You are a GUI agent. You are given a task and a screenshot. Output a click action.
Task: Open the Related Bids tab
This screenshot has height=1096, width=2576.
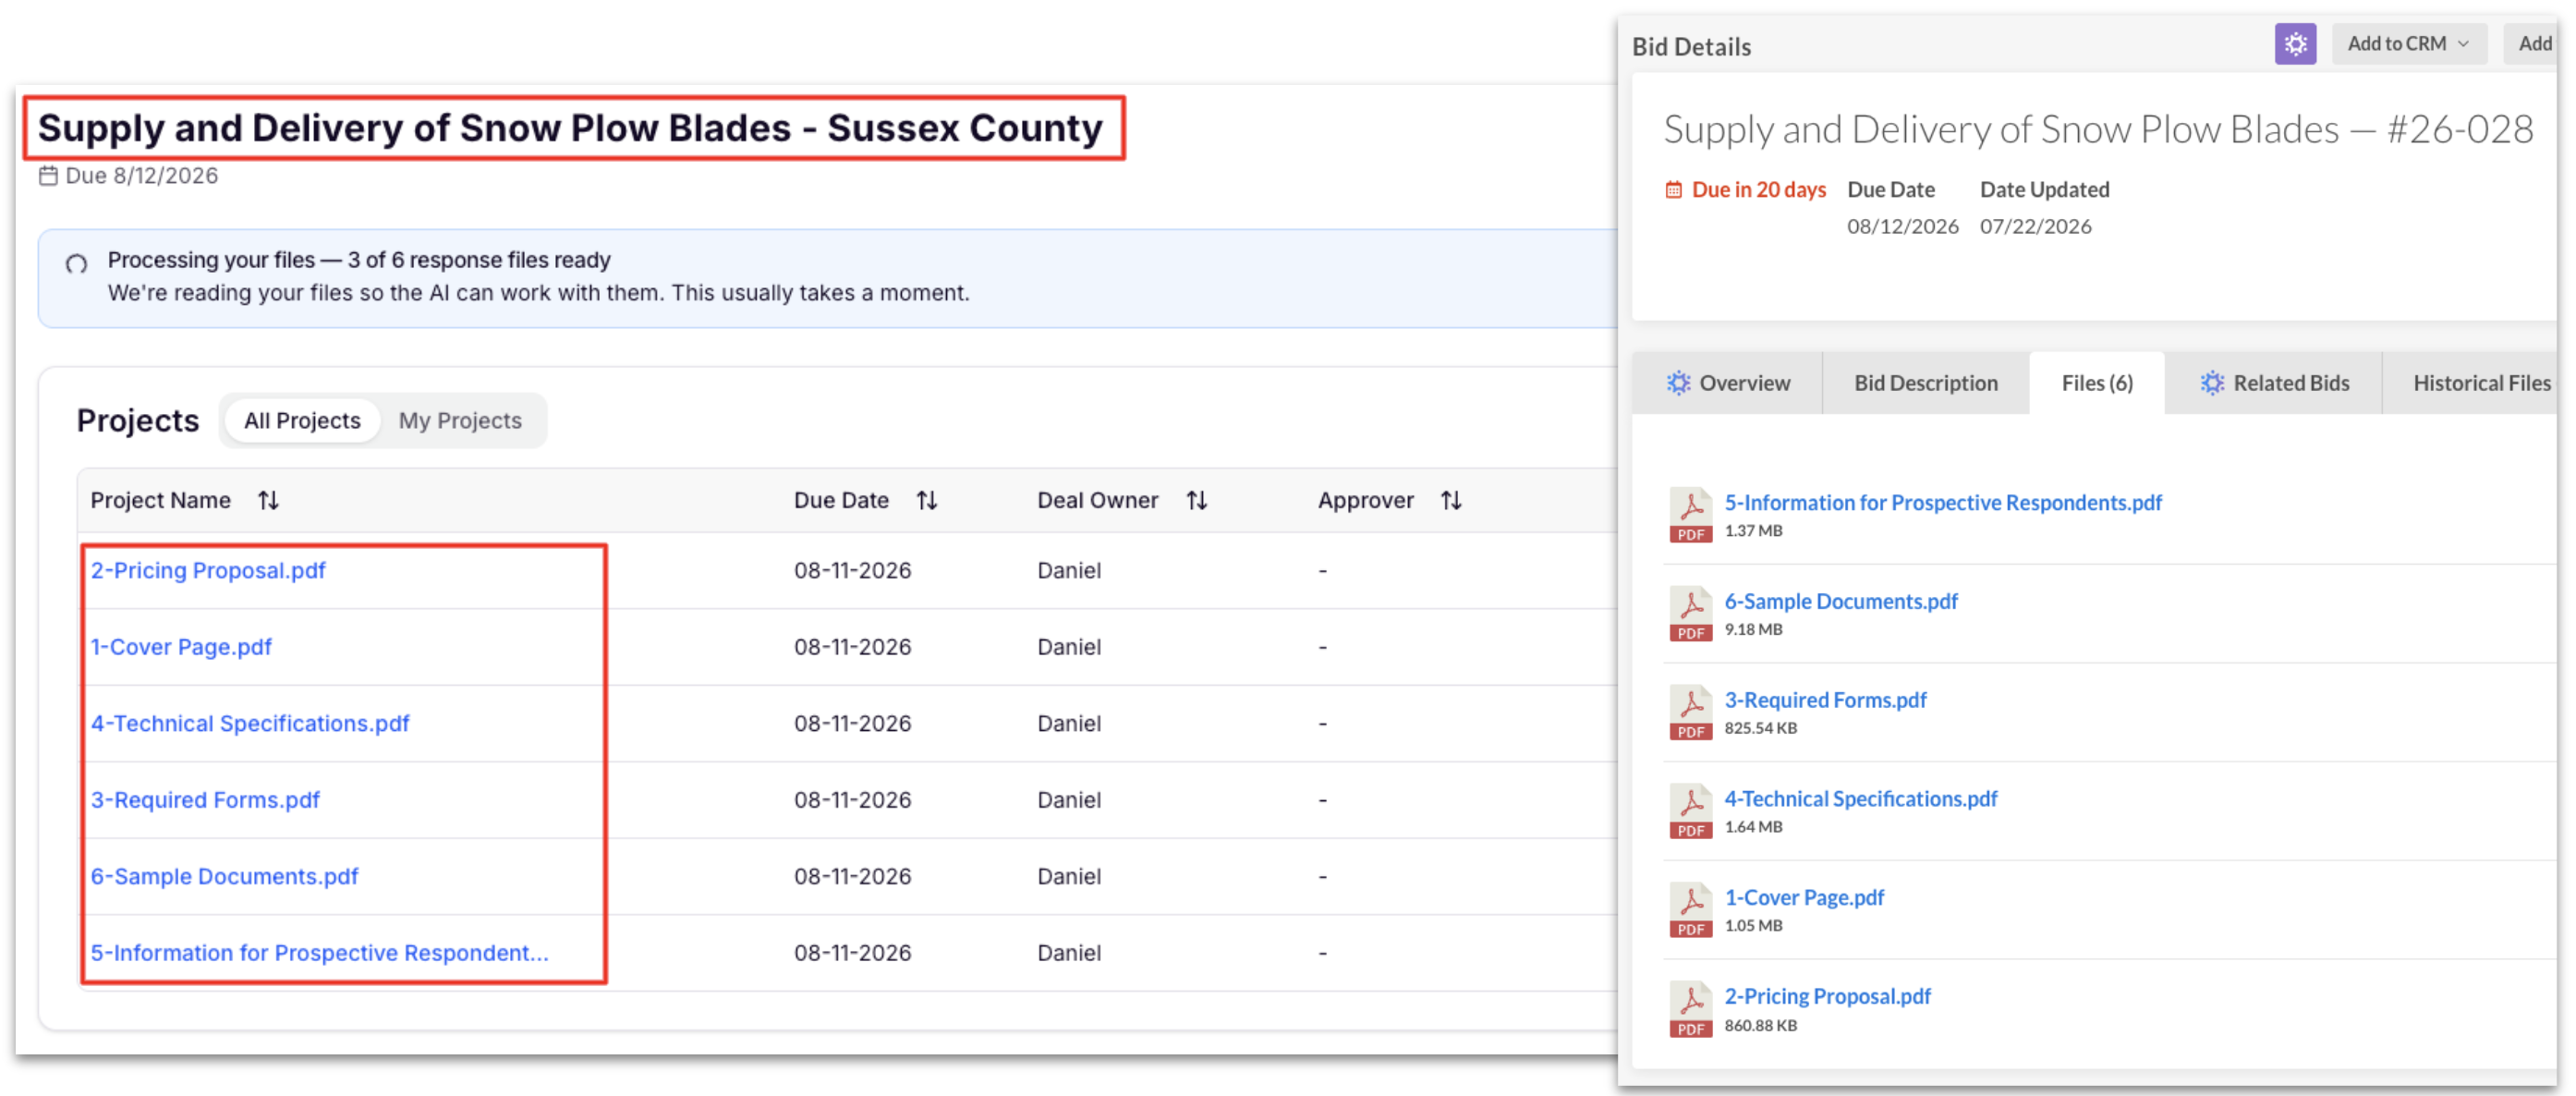[x=2273, y=383]
